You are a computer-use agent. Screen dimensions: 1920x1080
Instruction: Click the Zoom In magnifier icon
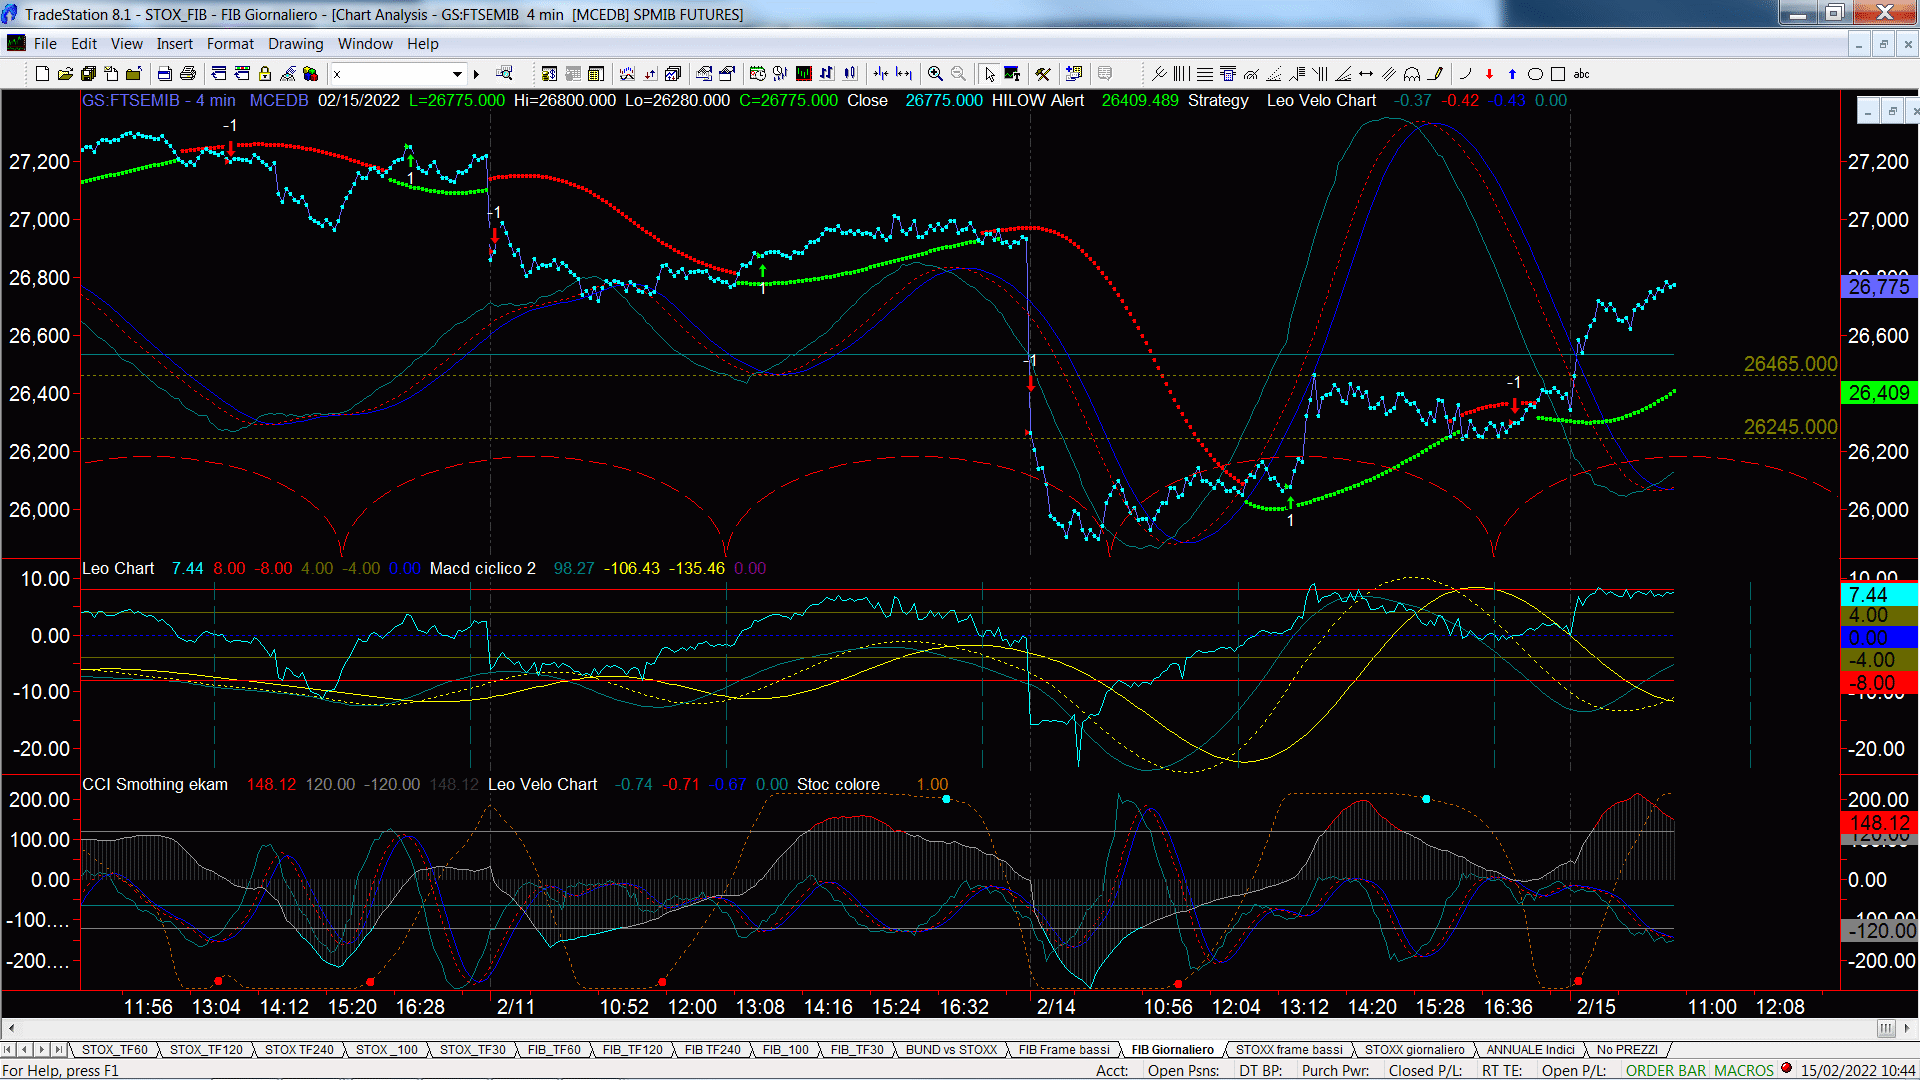pyautogui.click(x=935, y=74)
